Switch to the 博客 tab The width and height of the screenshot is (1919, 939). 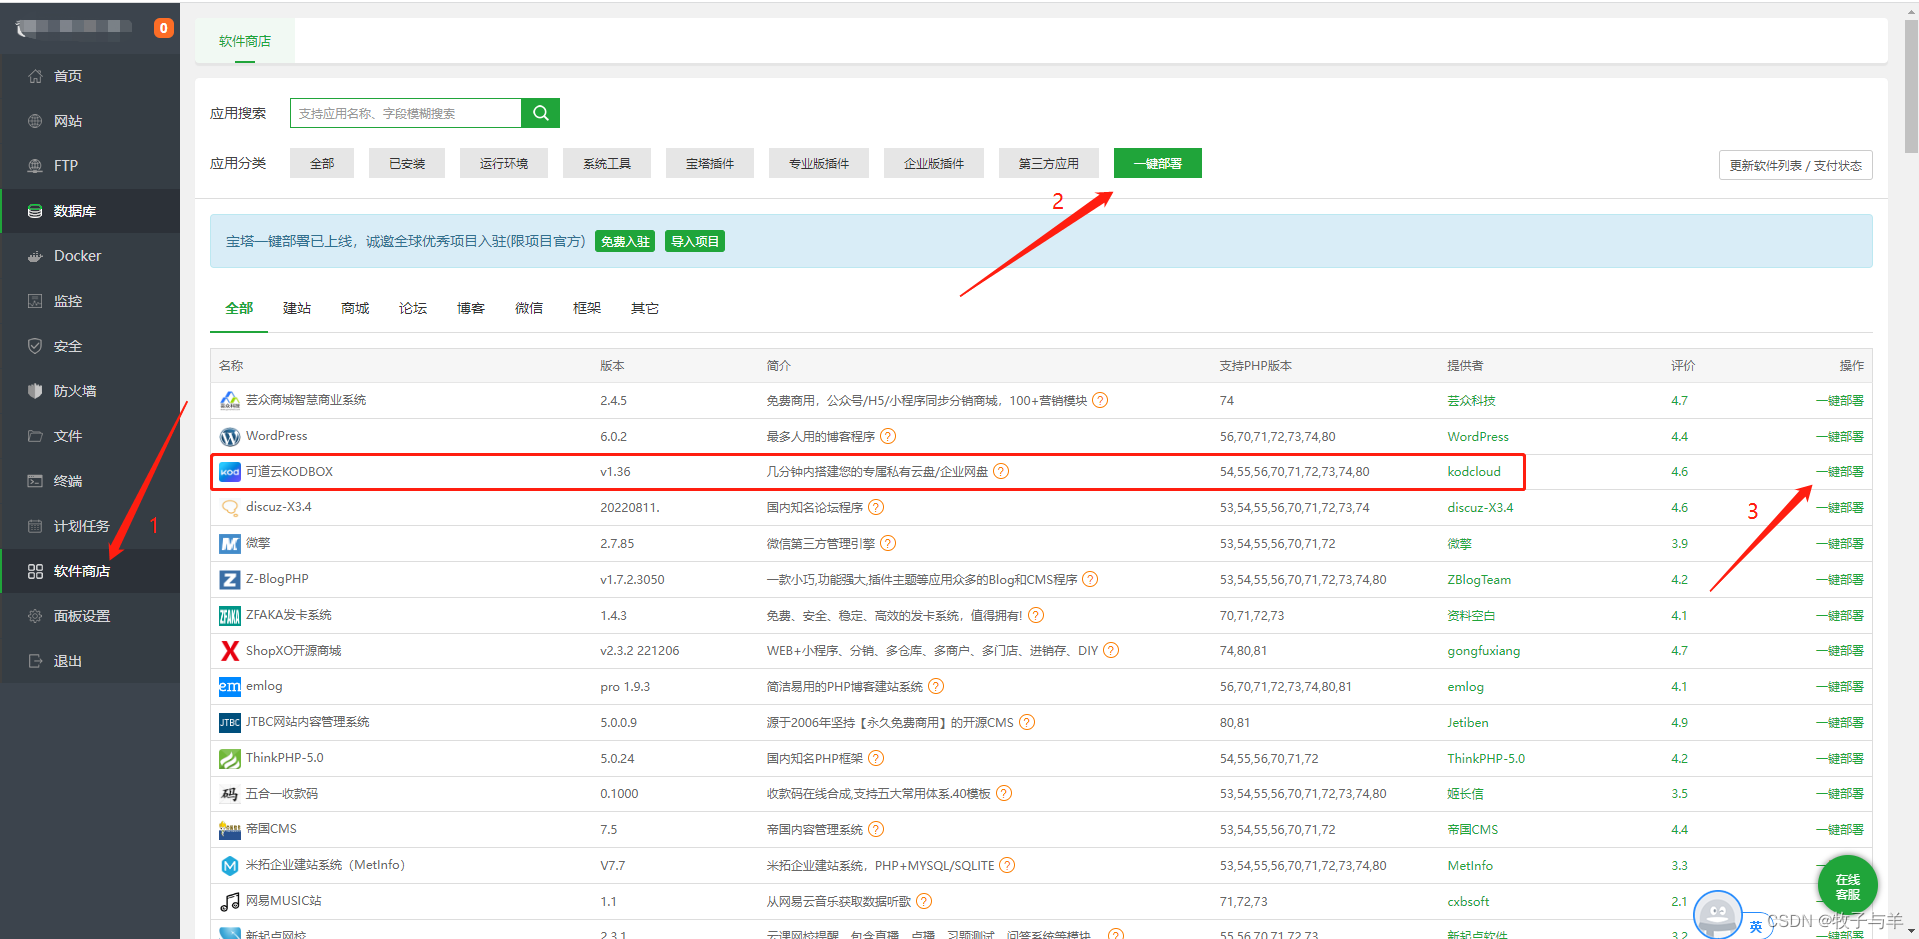(x=471, y=308)
